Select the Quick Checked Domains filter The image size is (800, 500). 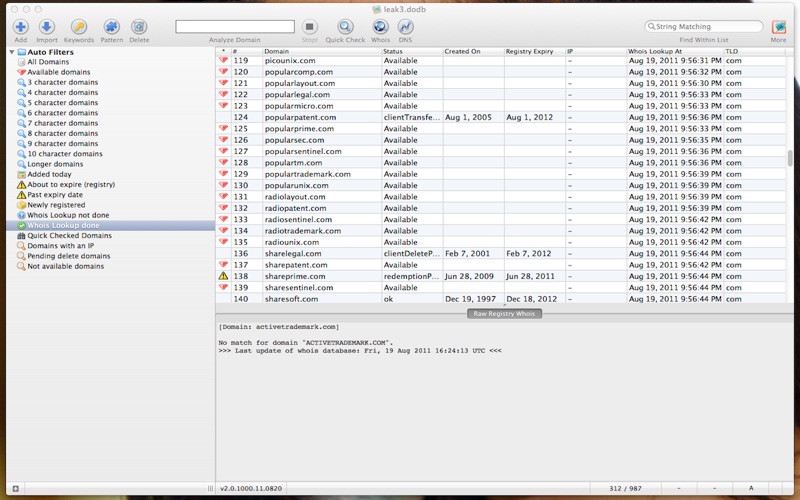click(69, 235)
